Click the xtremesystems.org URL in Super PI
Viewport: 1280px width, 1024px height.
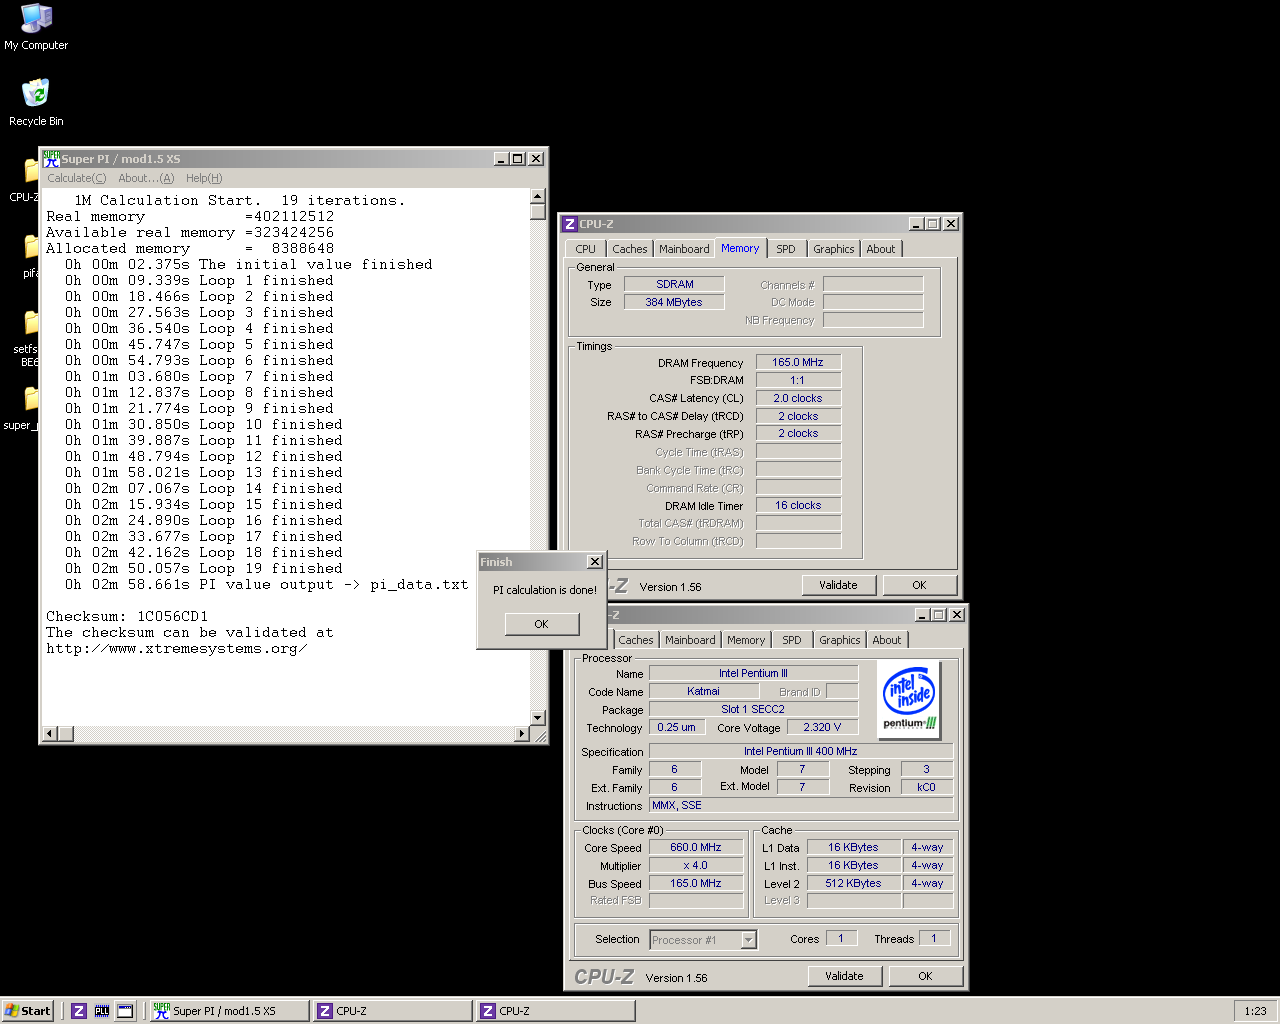pos(177,648)
